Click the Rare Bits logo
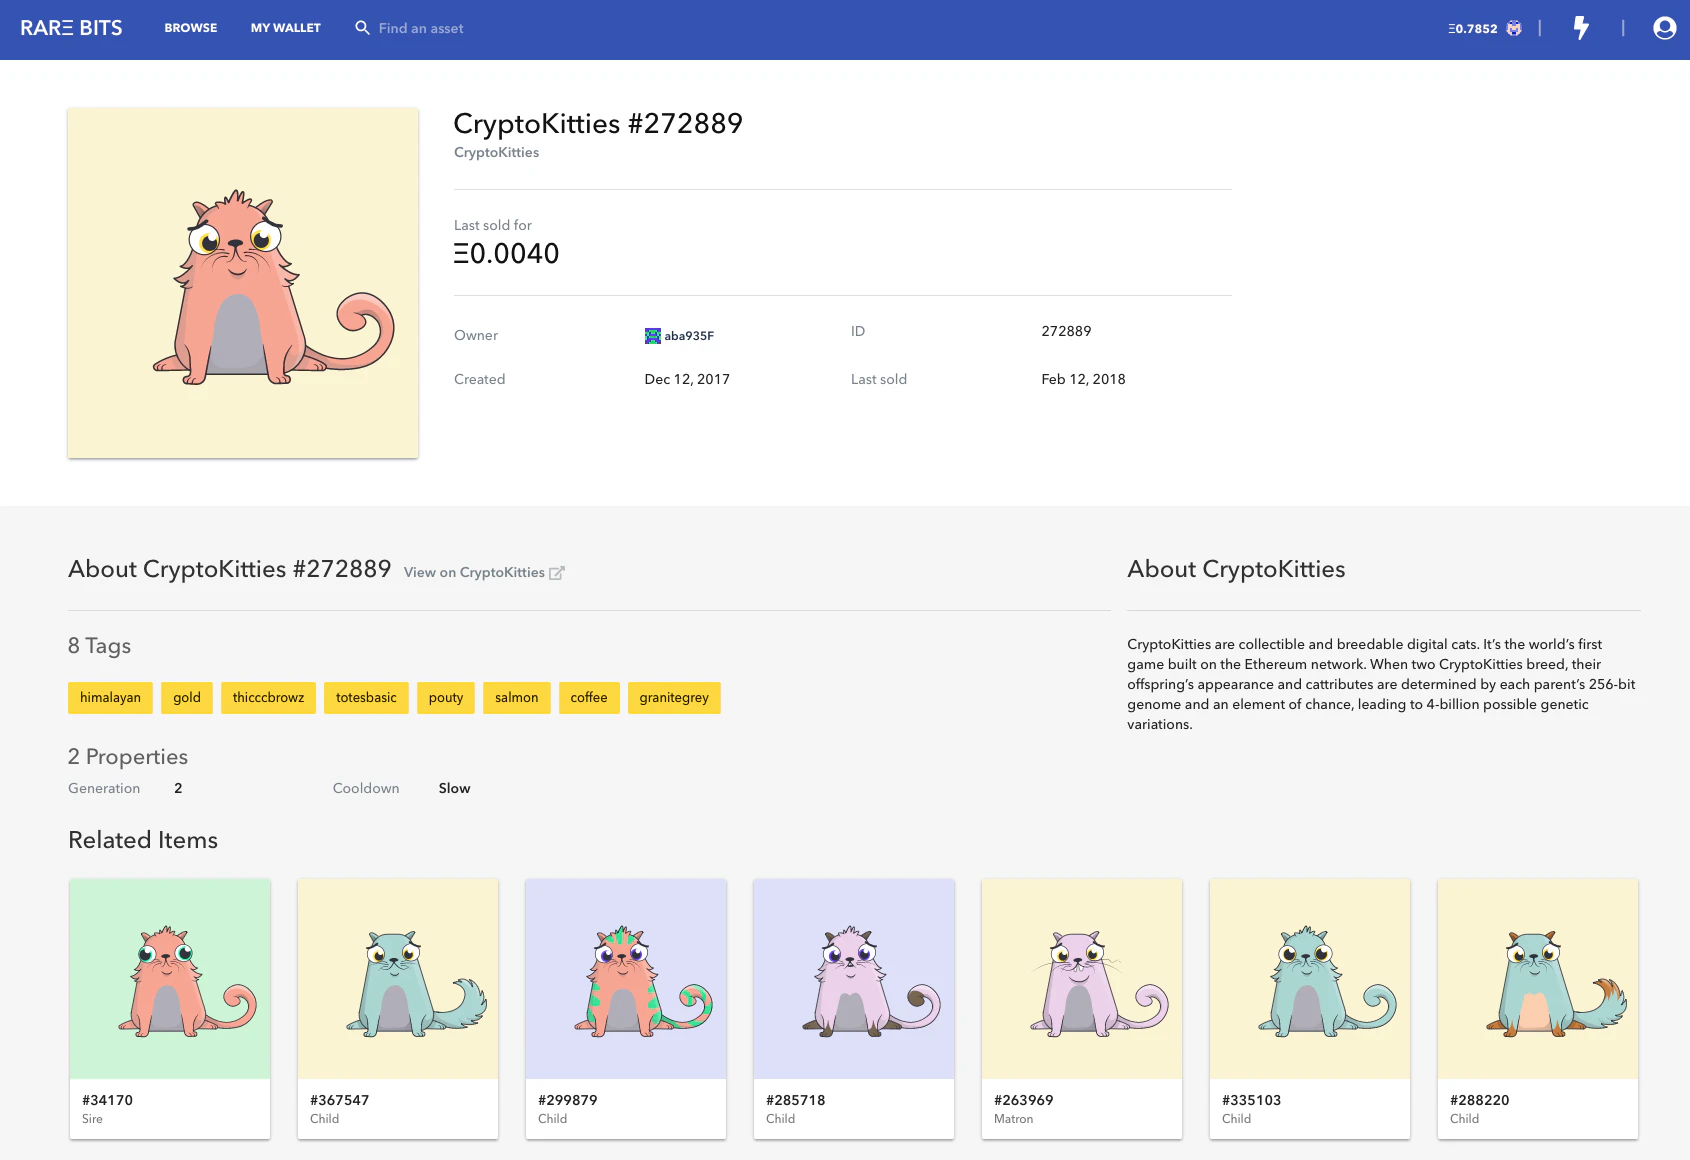 tap(71, 28)
